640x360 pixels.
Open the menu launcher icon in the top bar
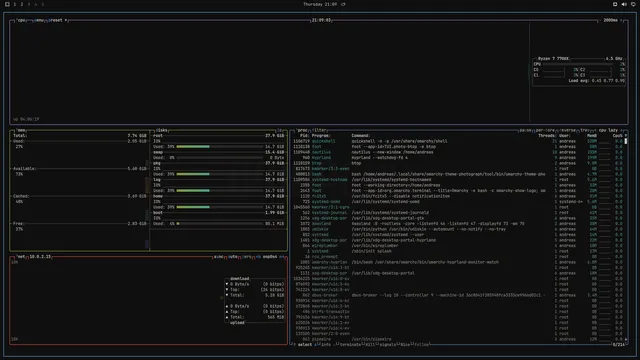pos(7,4)
